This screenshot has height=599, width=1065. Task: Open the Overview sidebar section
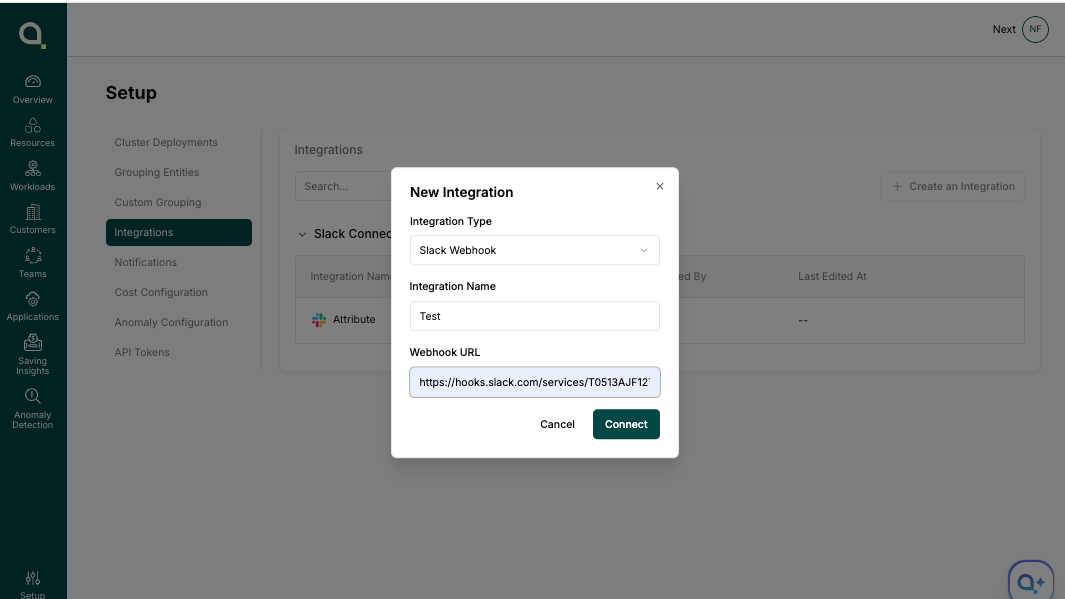33,90
